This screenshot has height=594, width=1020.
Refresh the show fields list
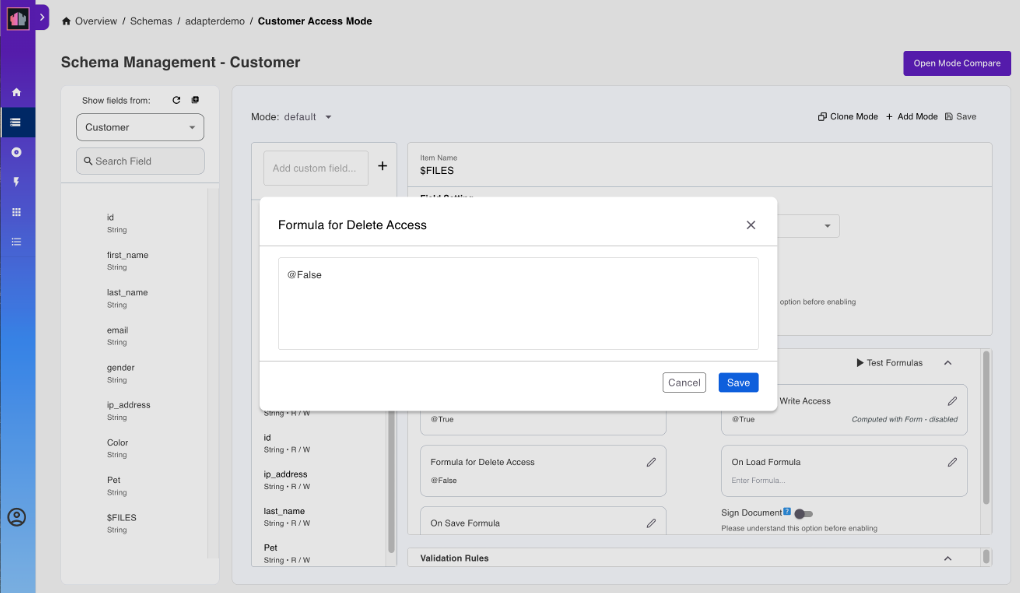tap(176, 100)
